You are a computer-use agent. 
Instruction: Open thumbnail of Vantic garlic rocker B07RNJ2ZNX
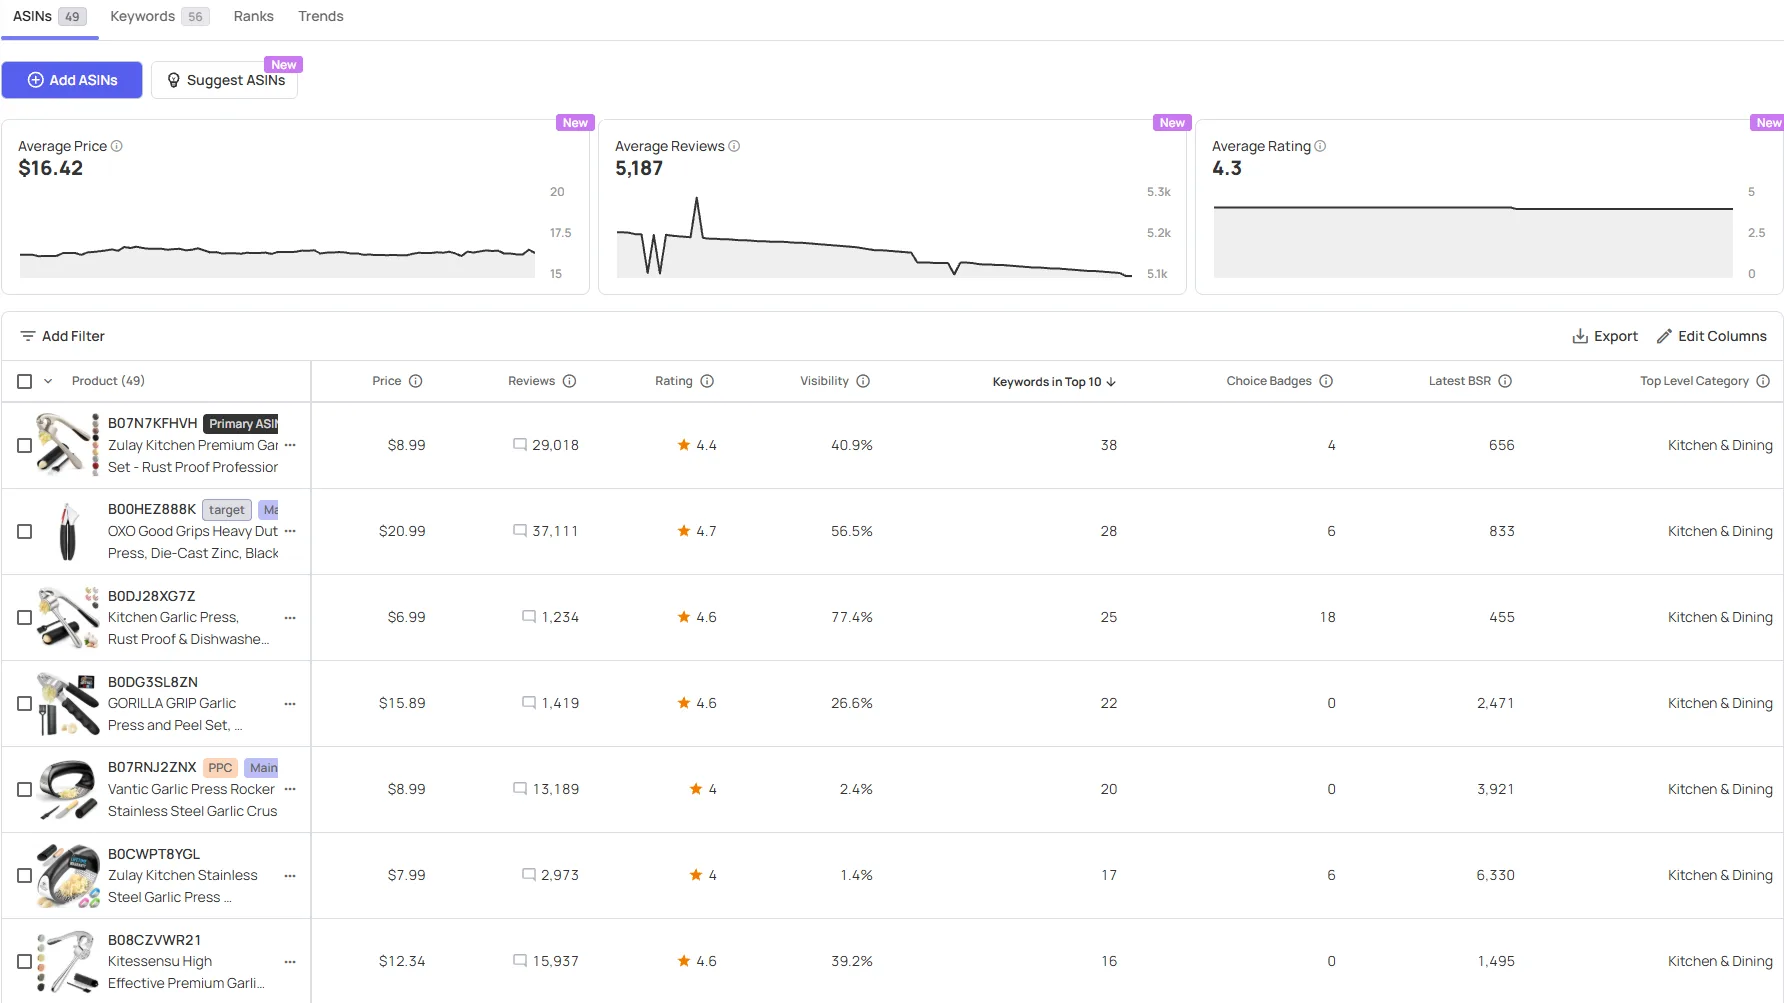67,789
